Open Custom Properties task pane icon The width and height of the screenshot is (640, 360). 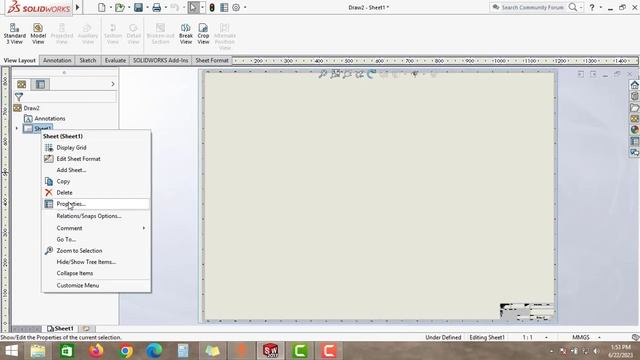tap(635, 141)
